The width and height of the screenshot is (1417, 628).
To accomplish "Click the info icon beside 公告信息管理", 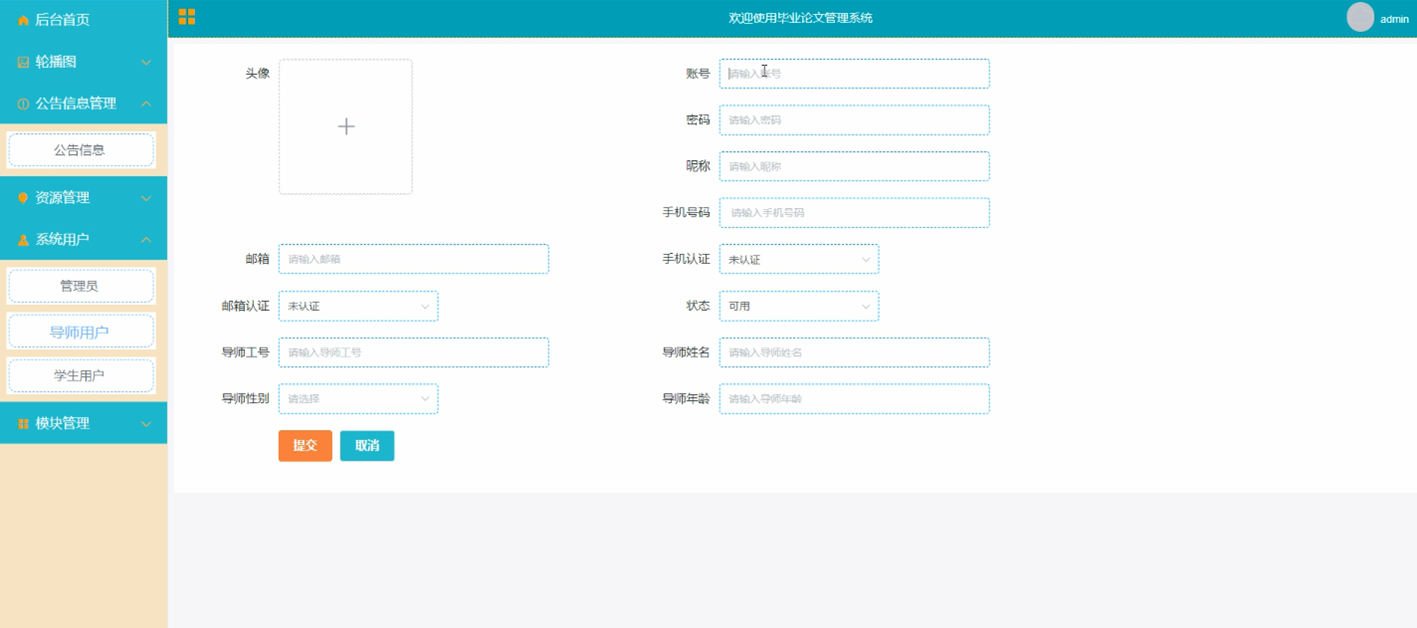I will [x=23, y=104].
